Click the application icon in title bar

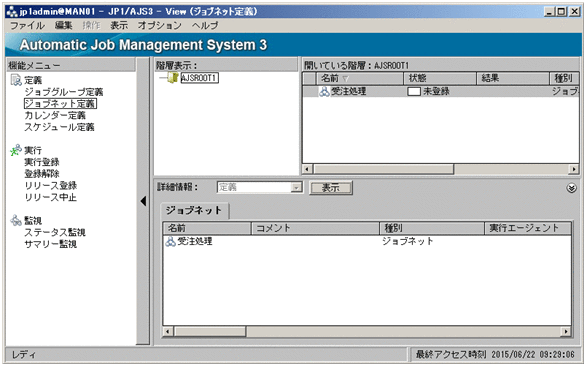(12, 12)
